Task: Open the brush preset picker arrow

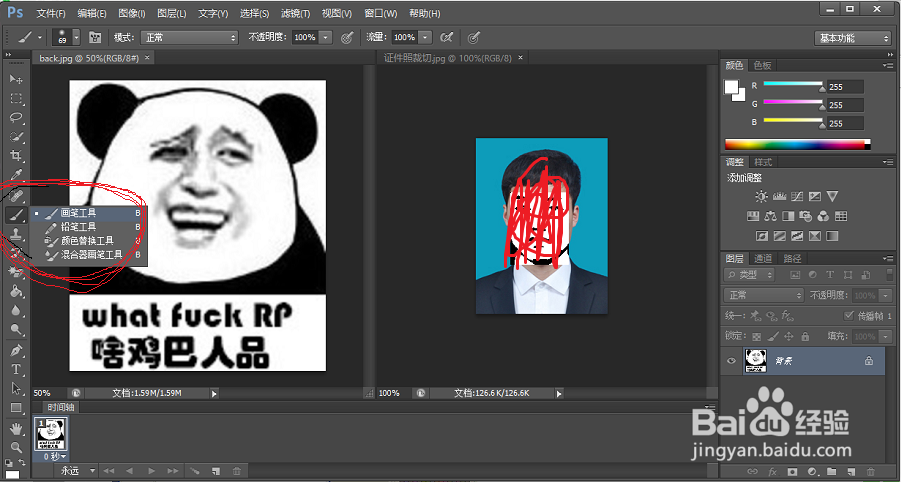Action: point(76,38)
